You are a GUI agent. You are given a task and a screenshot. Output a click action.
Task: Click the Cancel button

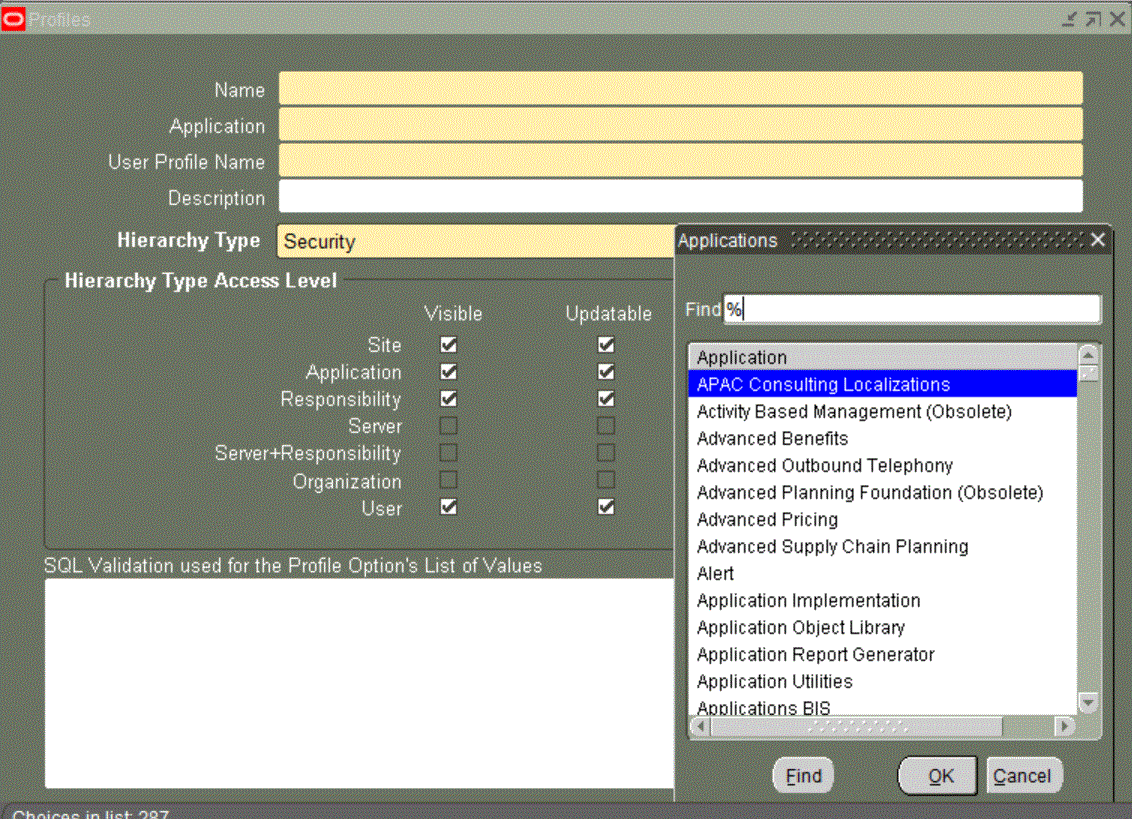point(1024,775)
